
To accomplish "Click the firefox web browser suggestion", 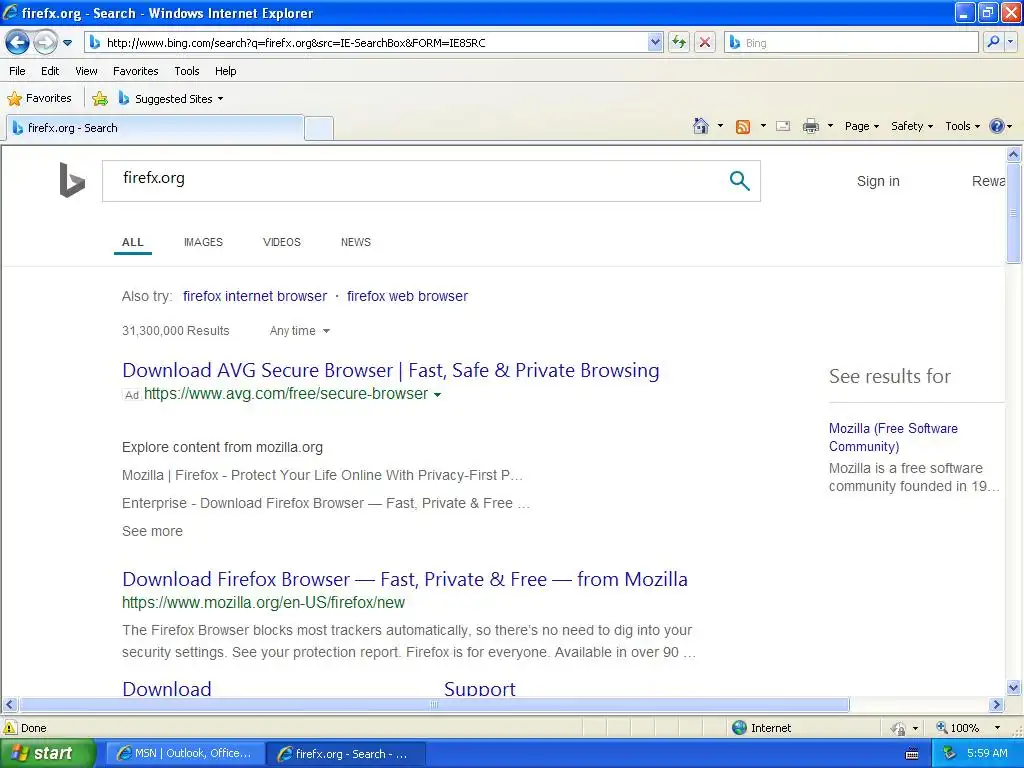I will (408, 296).
